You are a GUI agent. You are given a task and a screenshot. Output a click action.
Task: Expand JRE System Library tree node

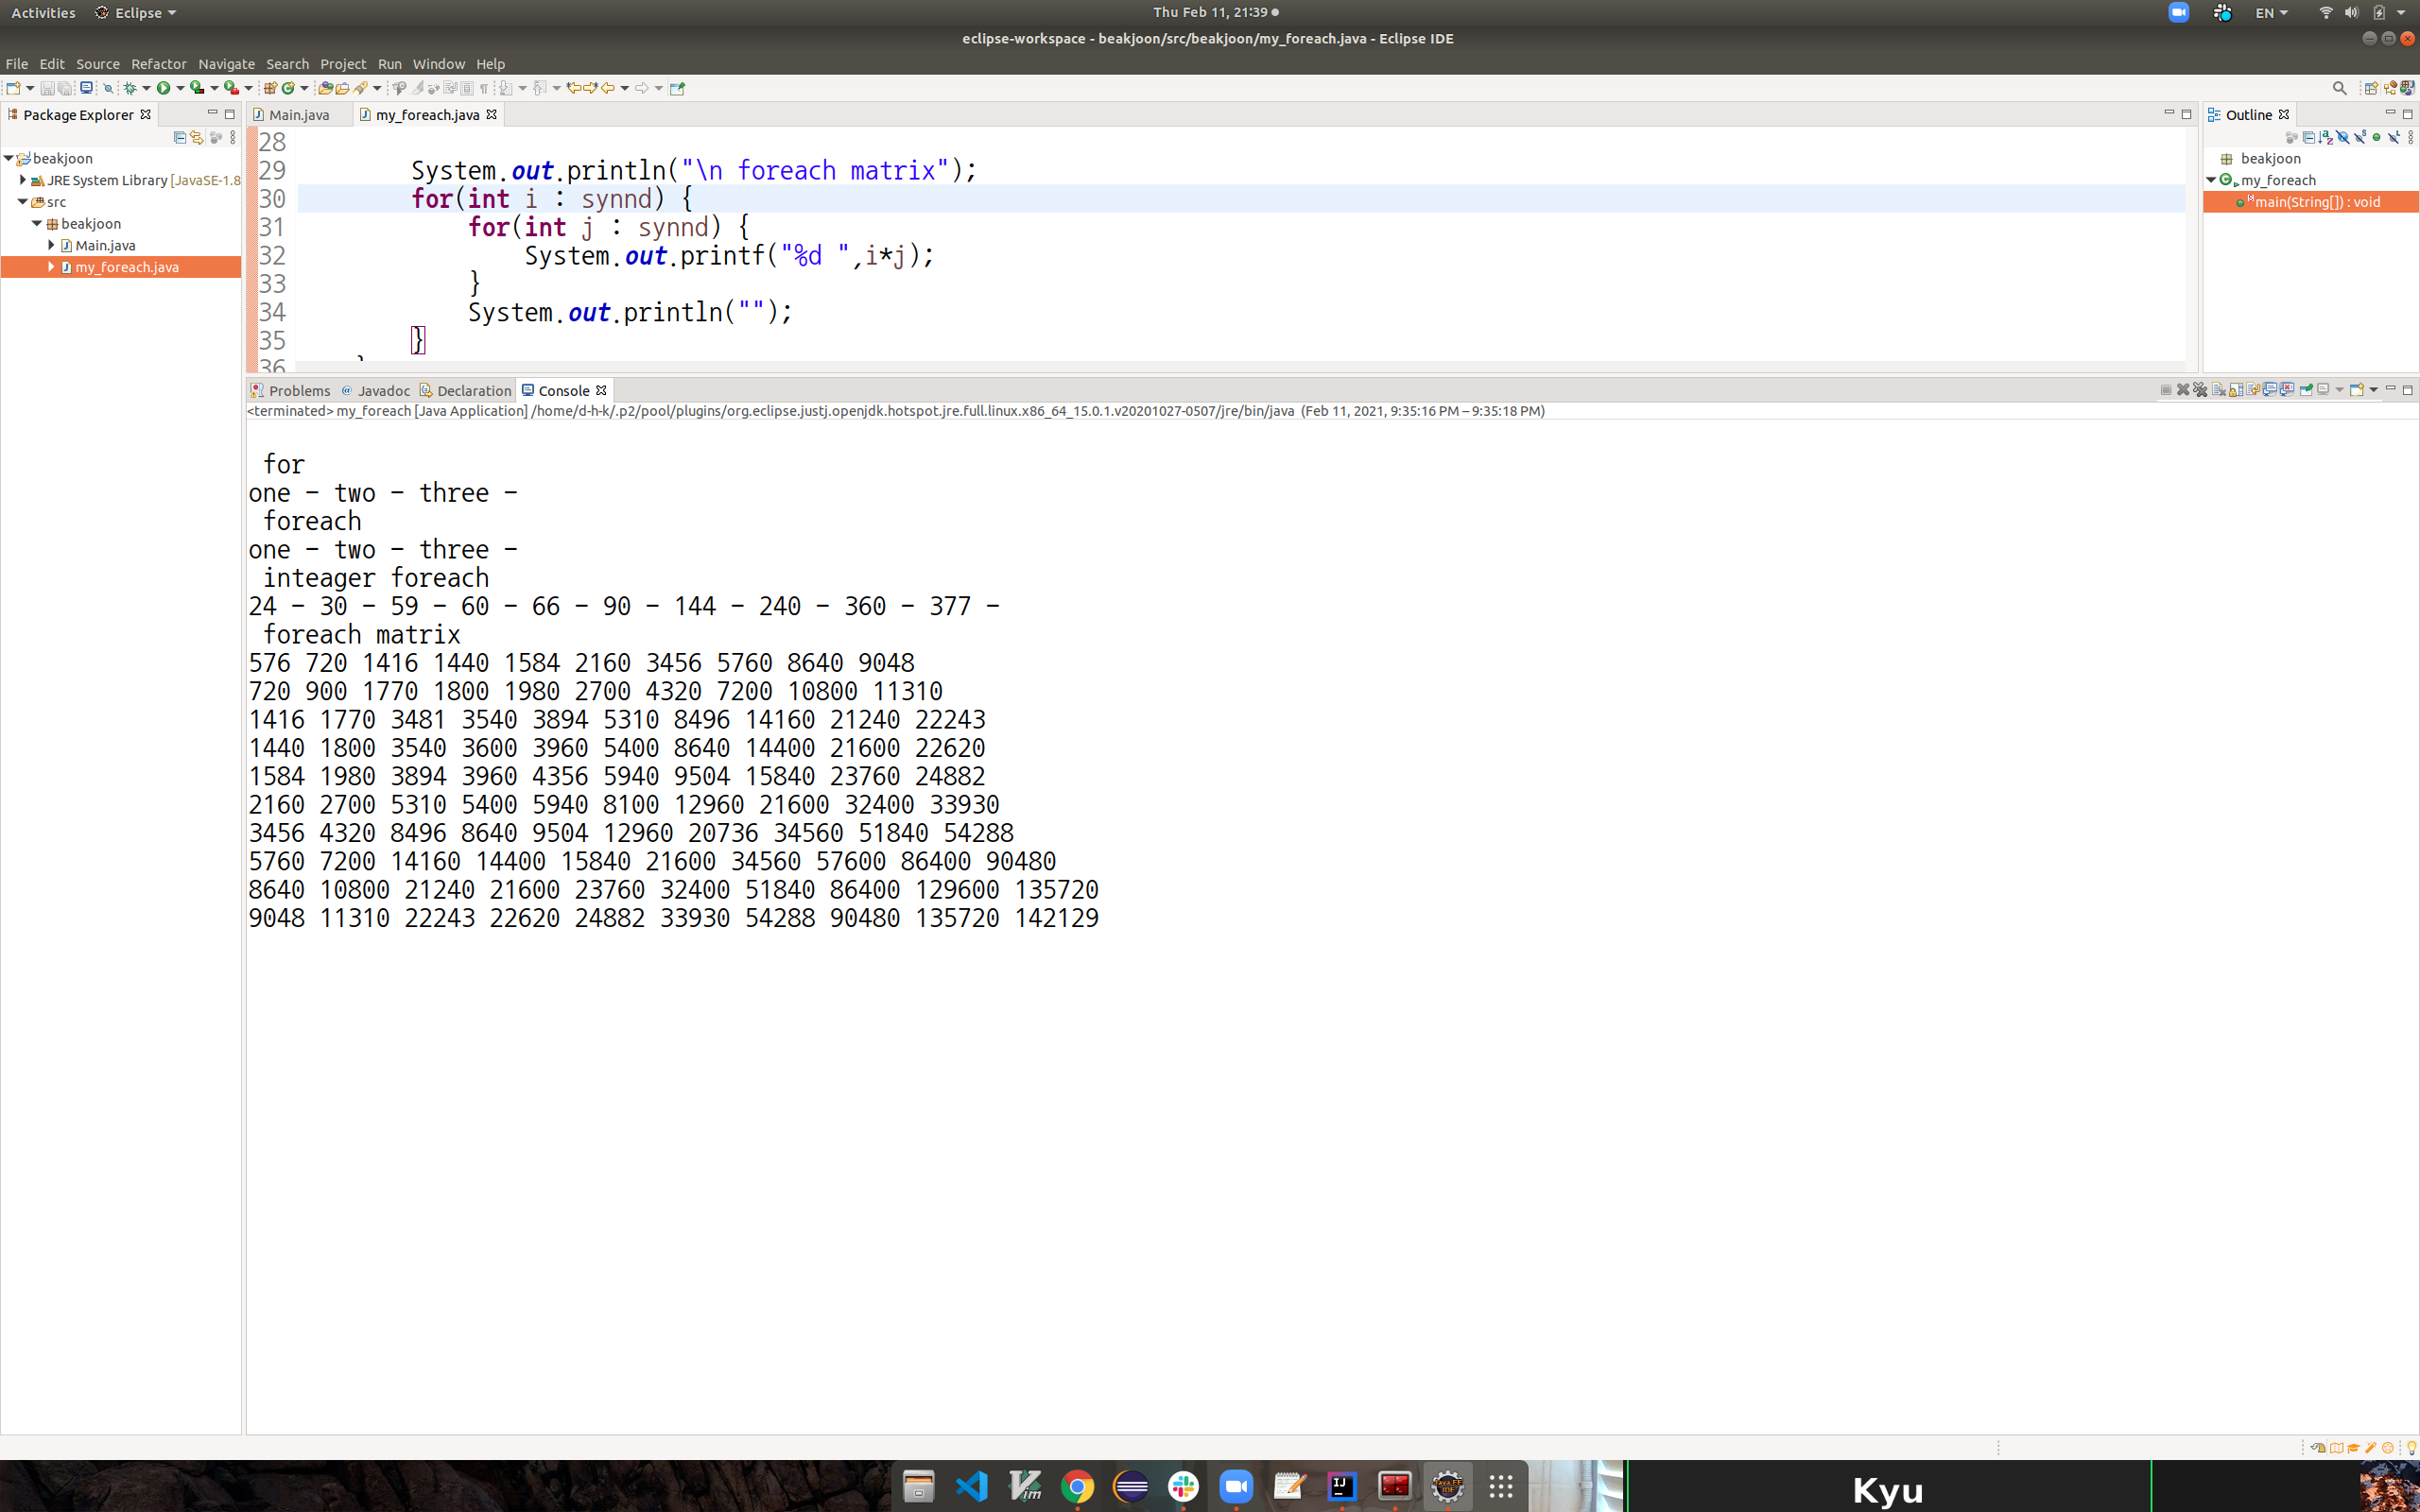(x=23, y=180)
